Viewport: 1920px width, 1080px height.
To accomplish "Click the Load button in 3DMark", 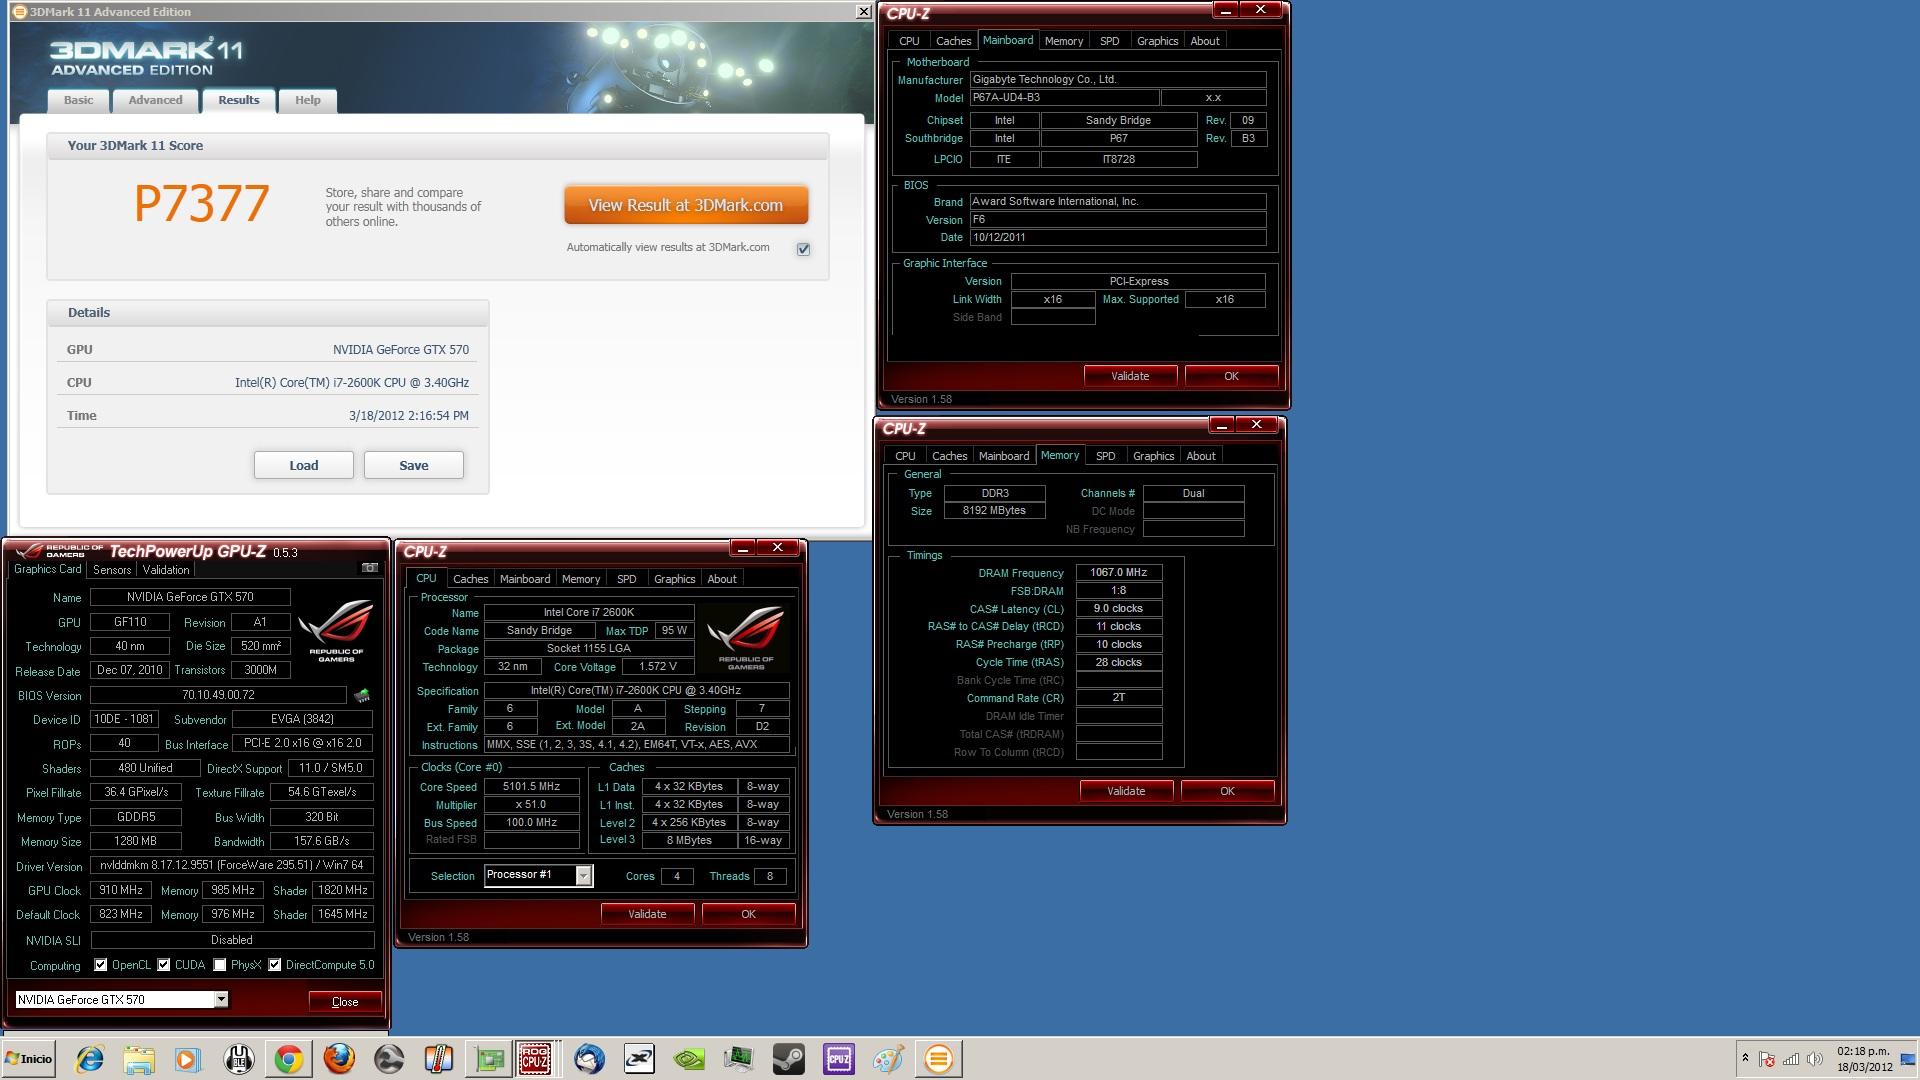I will [304, 465].
